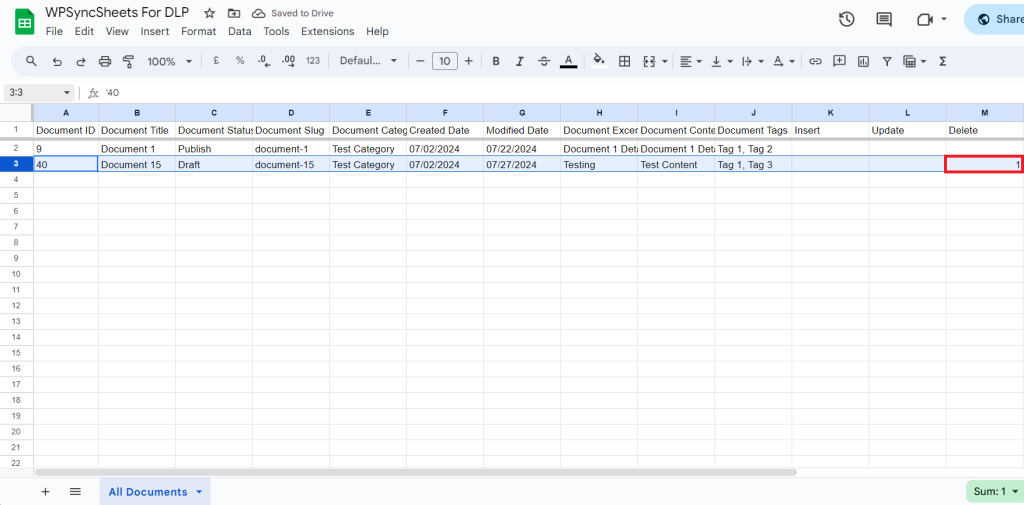This screenshot has width=1024, height=505.
Task: Open the name box dropdown arrow
Action: click(x=67, y=93)
